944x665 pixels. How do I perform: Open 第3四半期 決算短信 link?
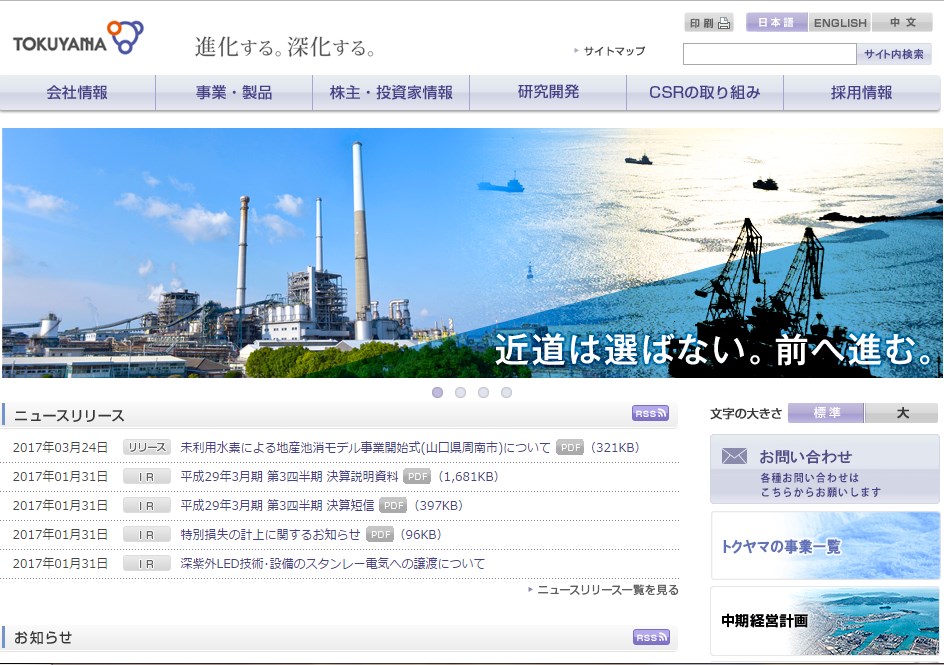click(x=277, y=506)
